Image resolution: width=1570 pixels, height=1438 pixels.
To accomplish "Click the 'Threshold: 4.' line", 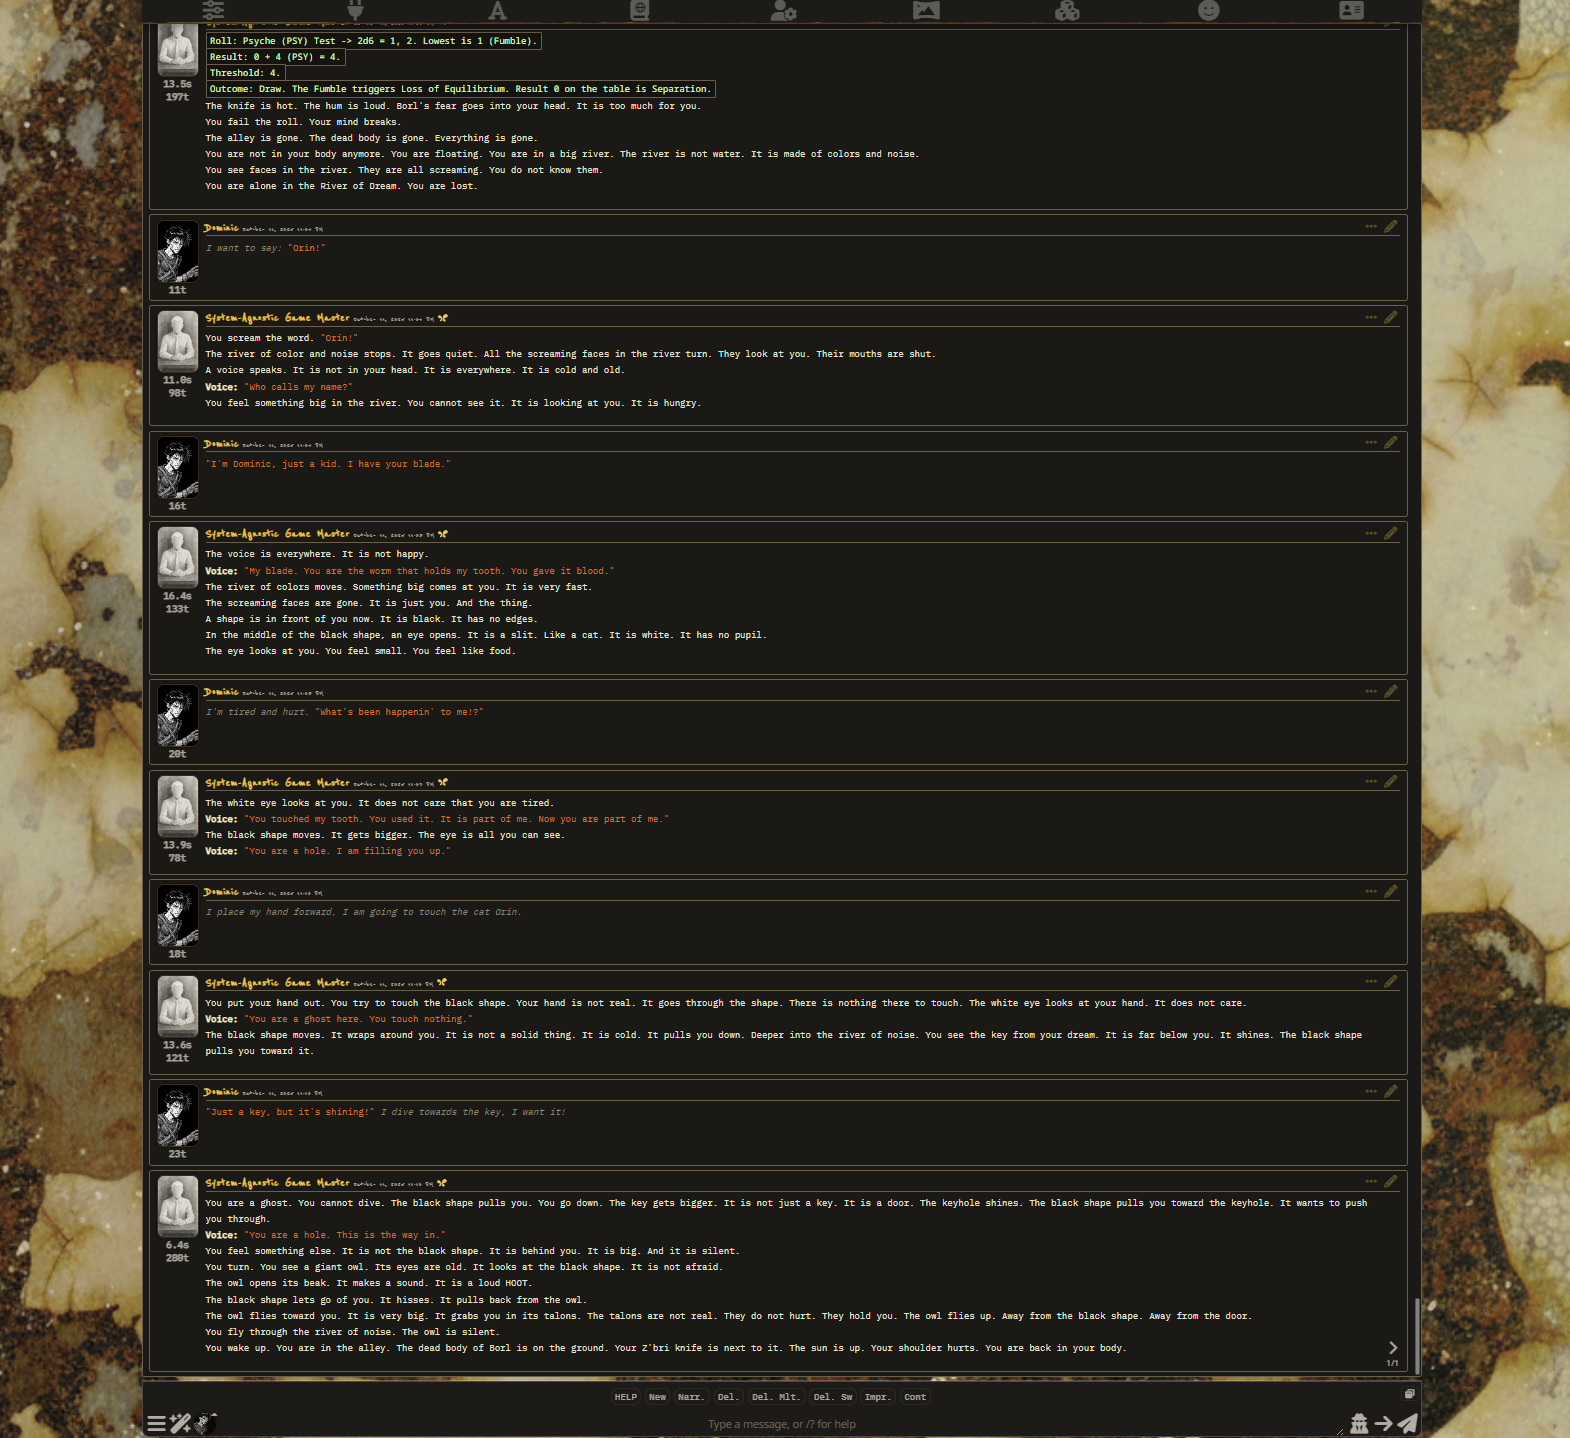I will click(245, 73).
